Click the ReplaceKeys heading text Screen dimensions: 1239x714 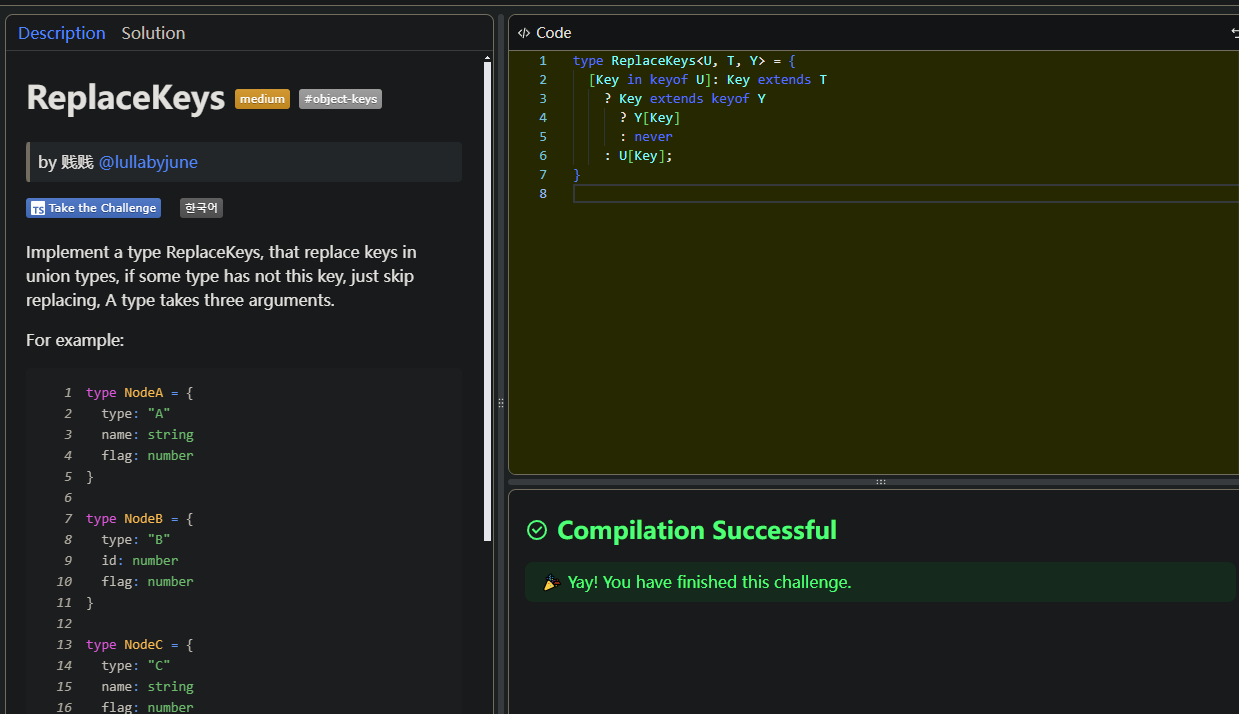click(x=125, y=98)
